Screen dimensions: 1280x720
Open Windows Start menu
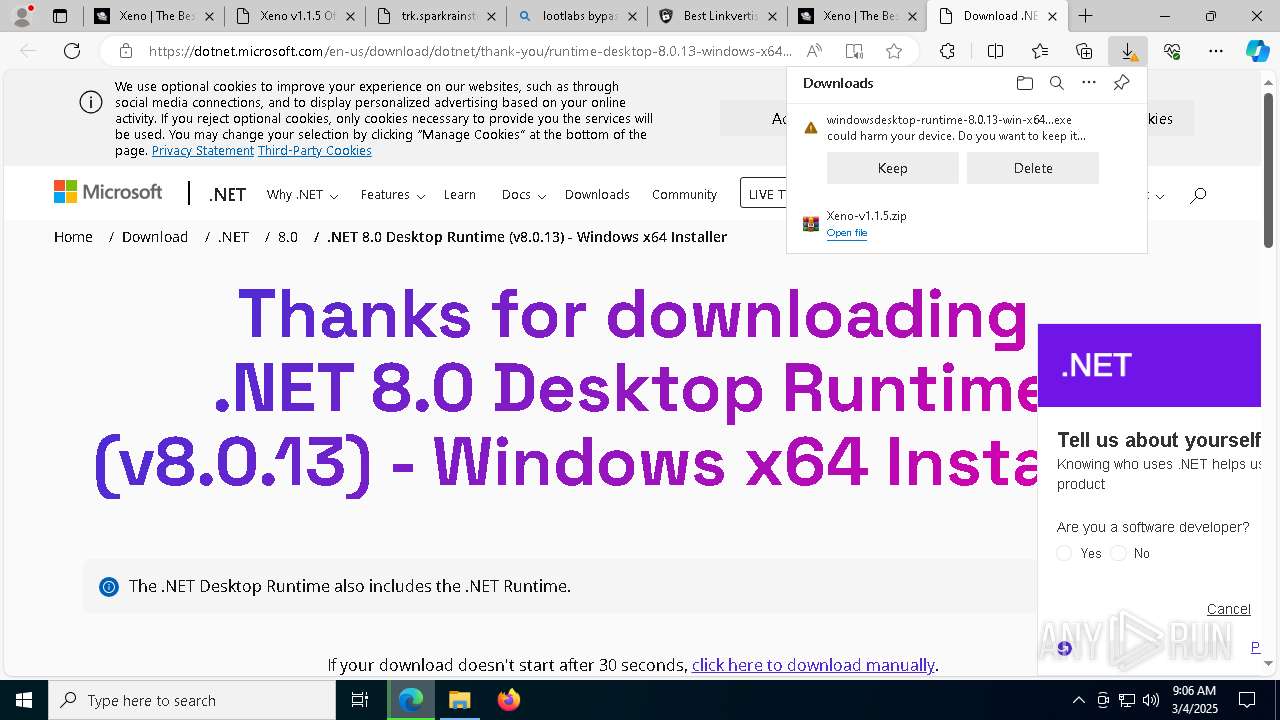(24, 700)
